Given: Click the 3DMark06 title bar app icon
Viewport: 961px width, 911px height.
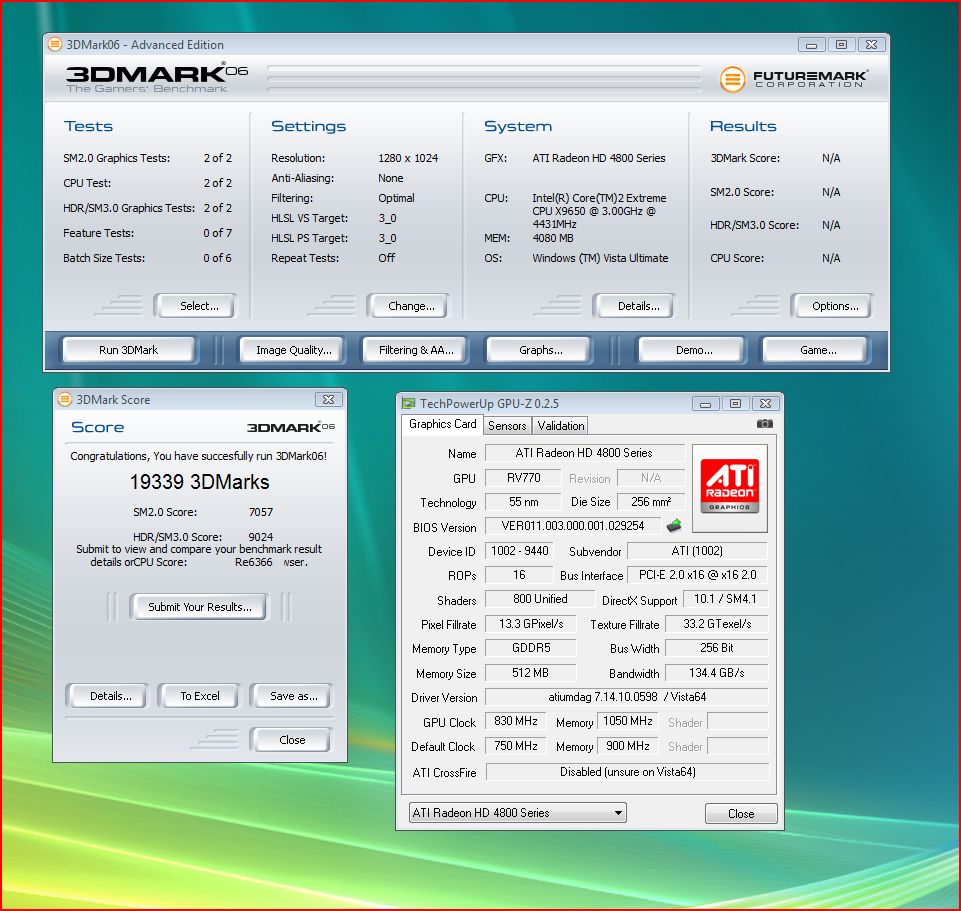Looking at the screenshot, I should click(55, 44).
